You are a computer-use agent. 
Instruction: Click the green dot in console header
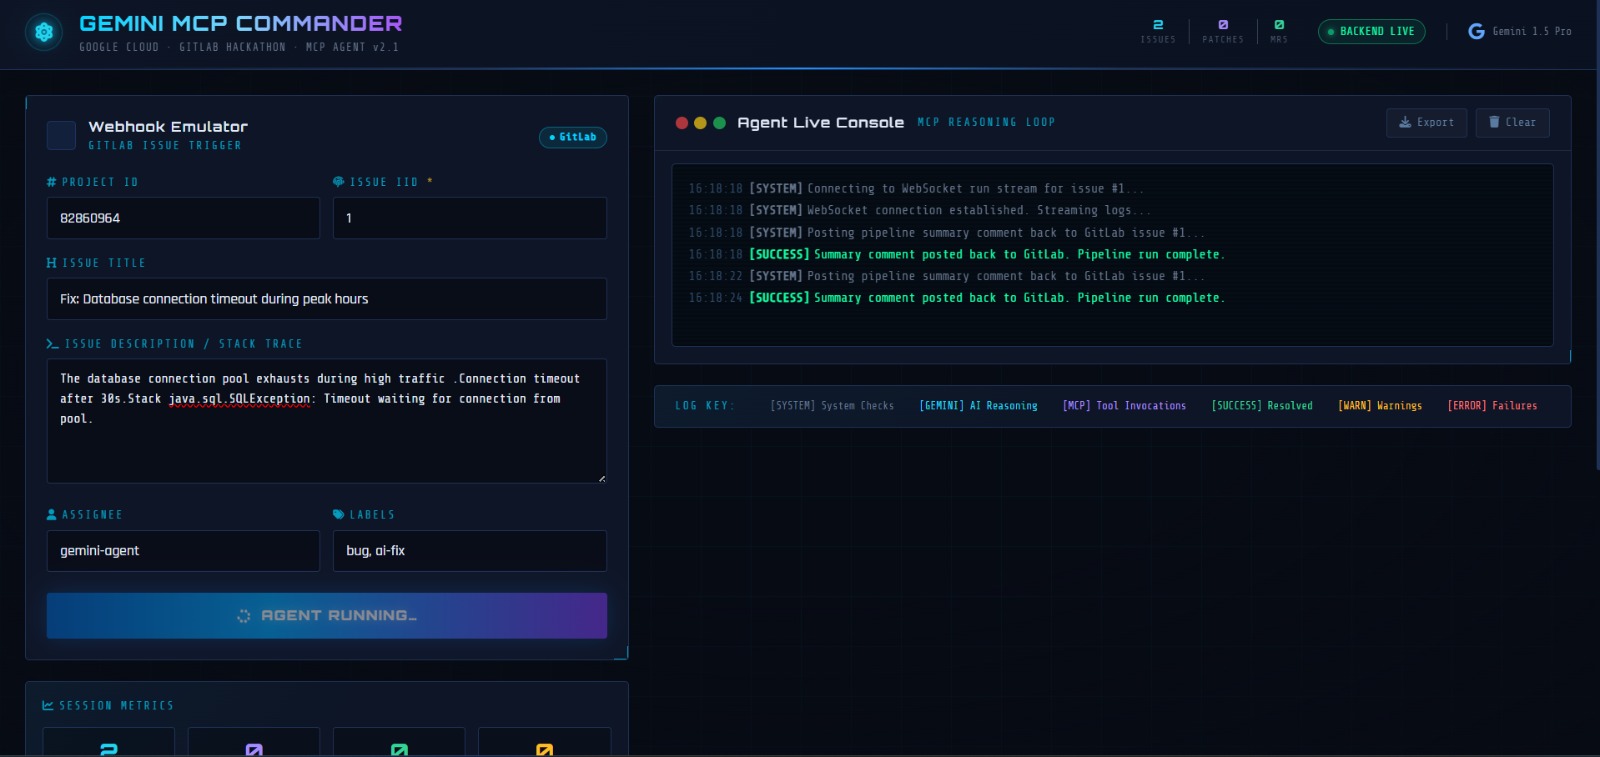click(x=719, y=123)
